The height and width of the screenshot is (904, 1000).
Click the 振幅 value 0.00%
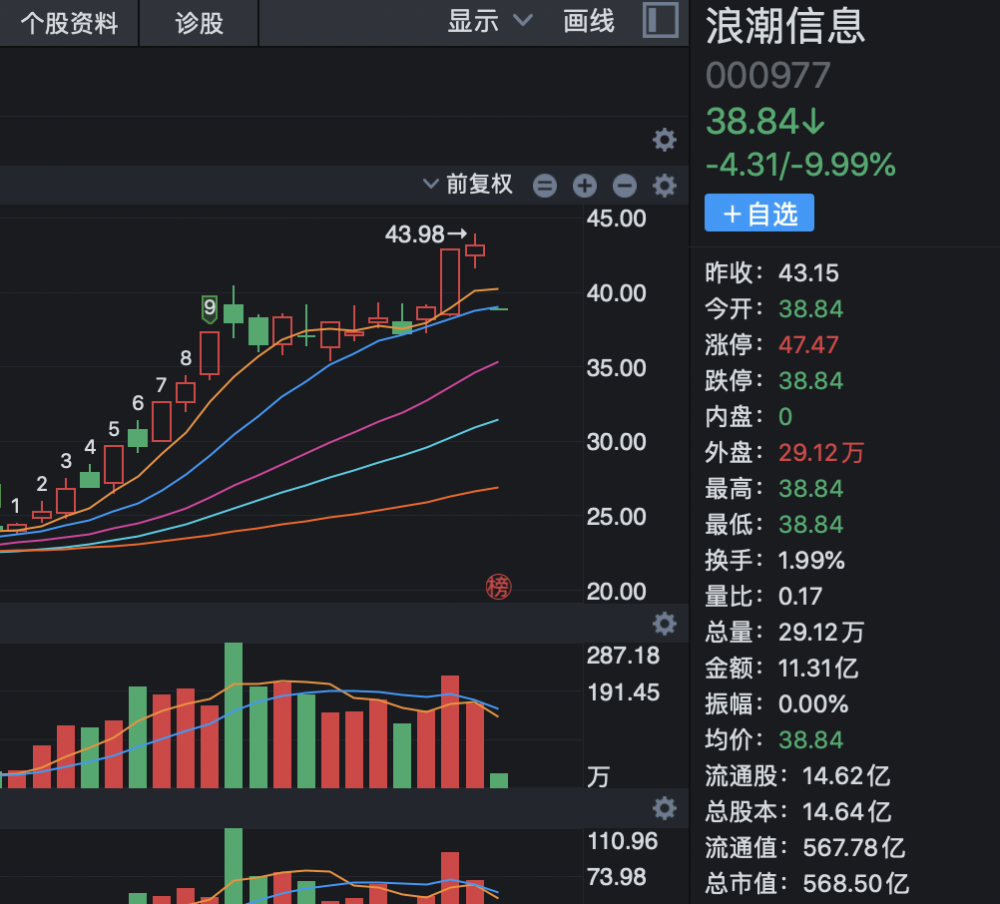813,704
